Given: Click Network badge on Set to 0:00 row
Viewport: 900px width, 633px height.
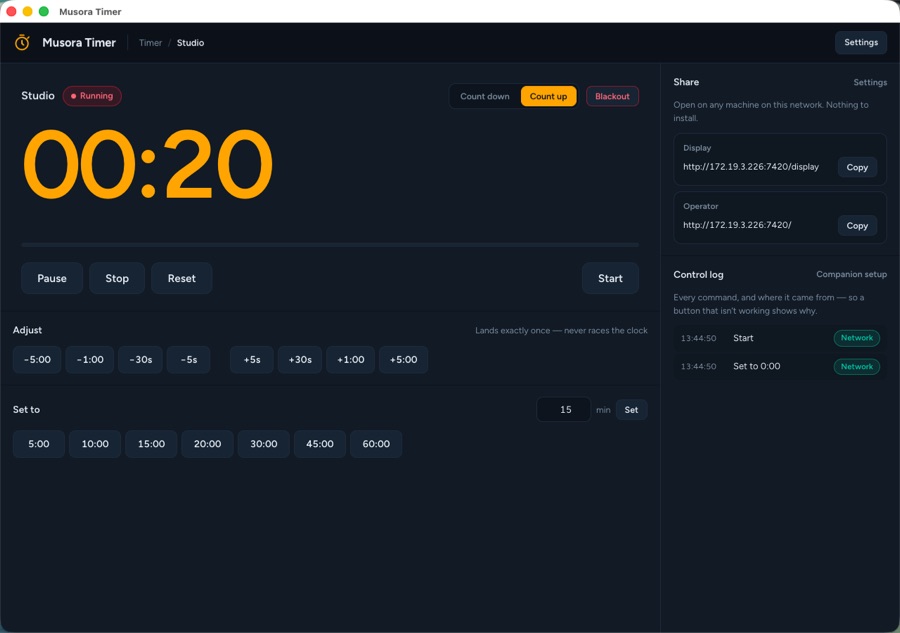Looking at the screenshot, I should click(x=856, y=367).
